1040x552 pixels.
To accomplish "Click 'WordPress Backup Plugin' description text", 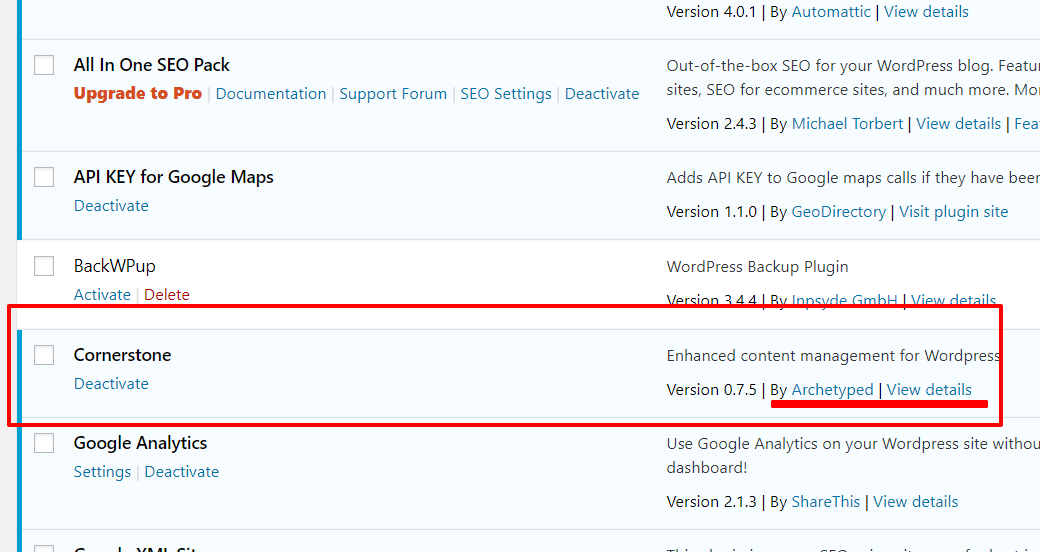I will pos(757,267).
